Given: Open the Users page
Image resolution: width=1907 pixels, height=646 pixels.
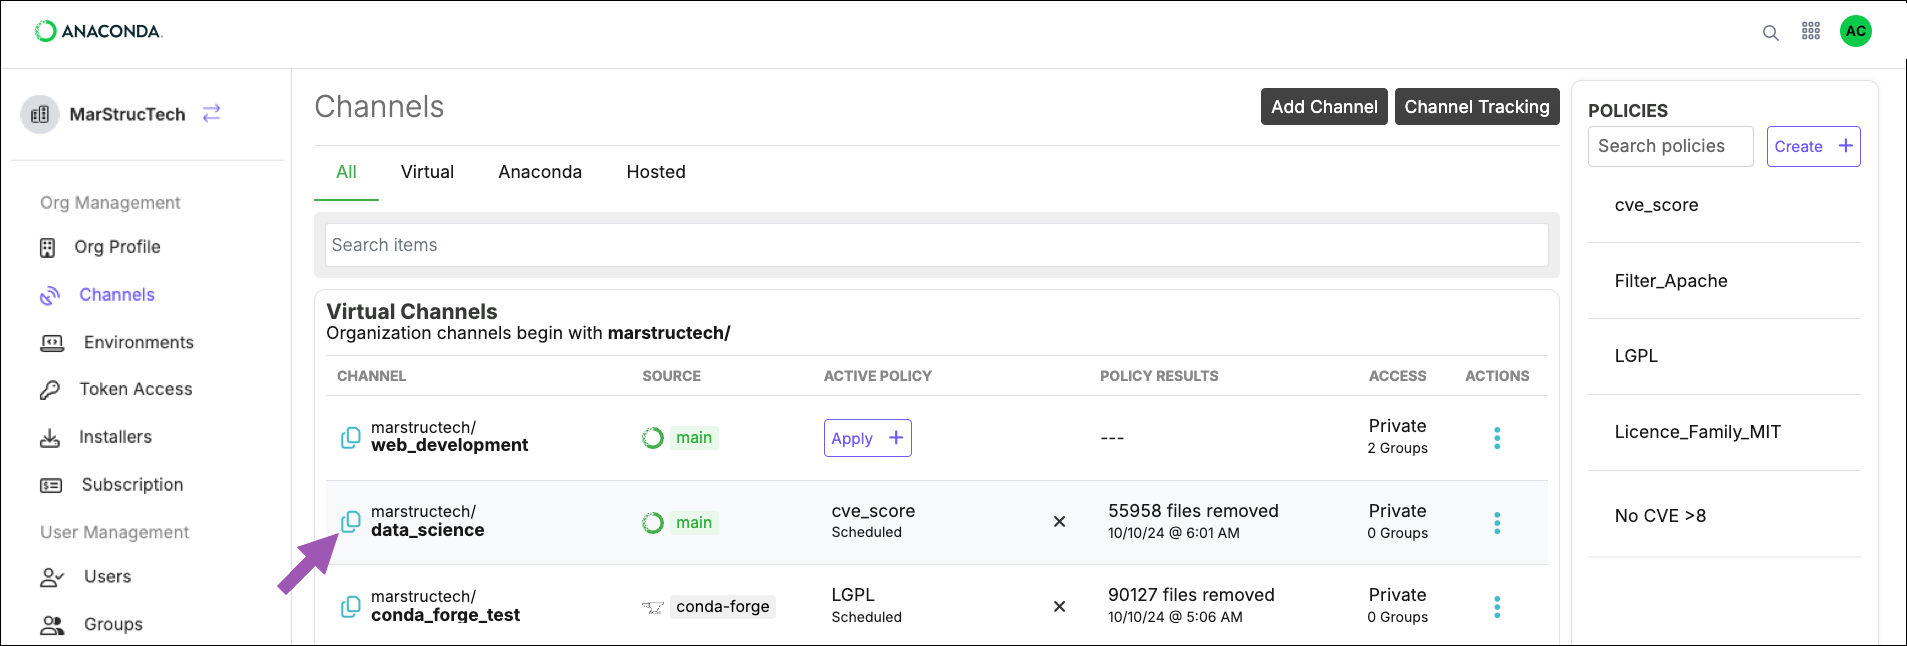Looking at the screenshot, I should click(107, 577).
